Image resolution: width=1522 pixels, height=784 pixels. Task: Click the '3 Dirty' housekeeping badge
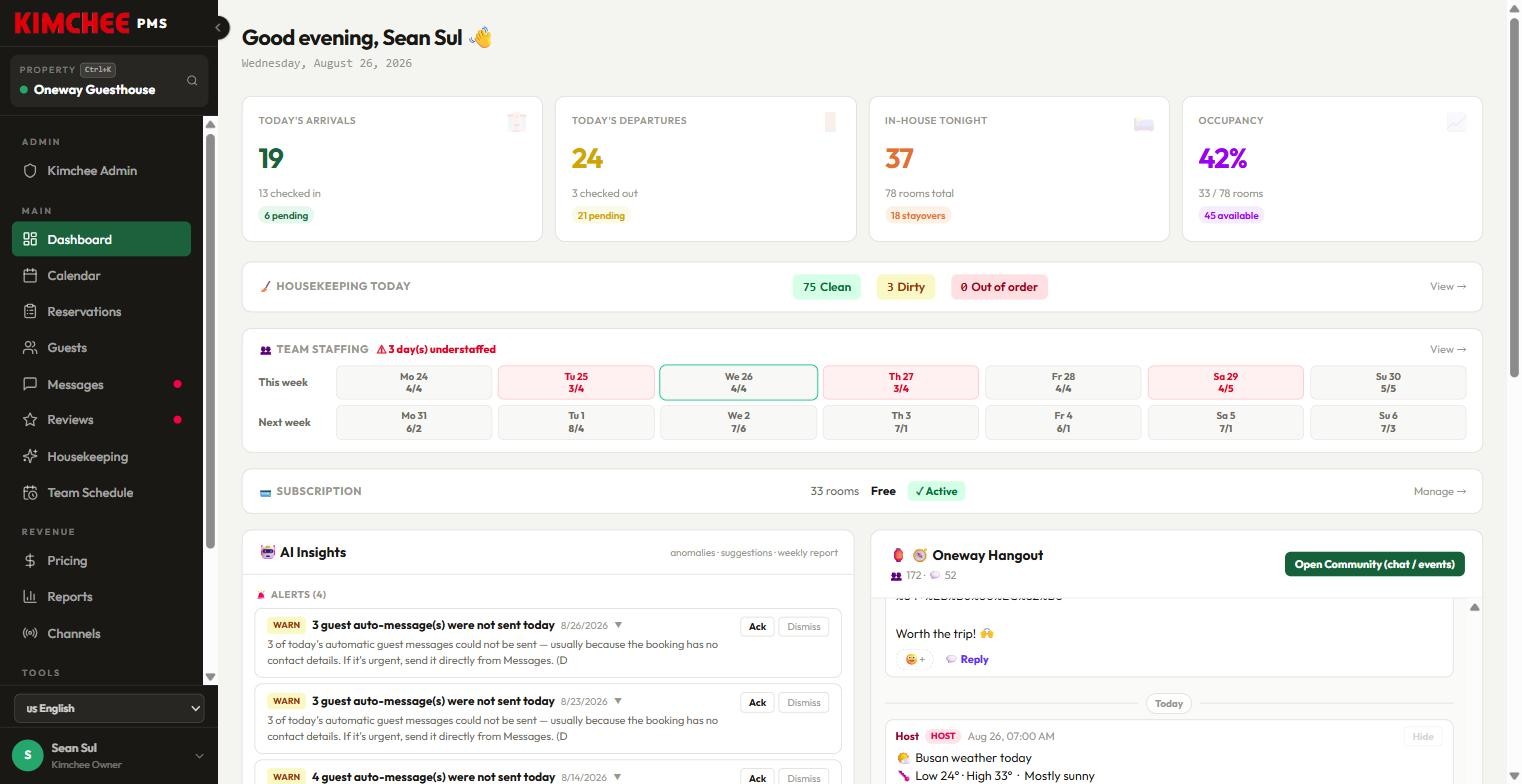(x=906, y=287)
